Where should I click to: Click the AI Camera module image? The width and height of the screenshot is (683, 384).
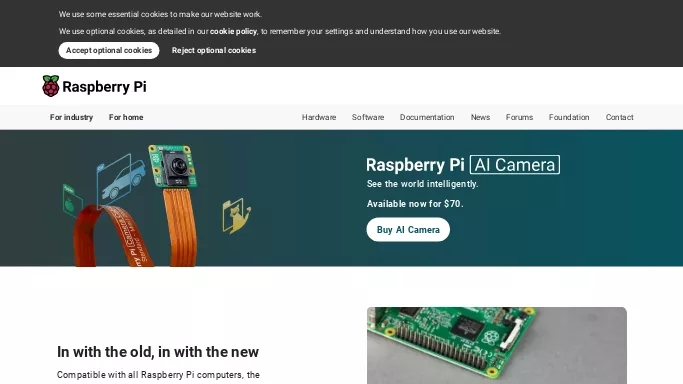pyautogui.click(x=173, y=166)
